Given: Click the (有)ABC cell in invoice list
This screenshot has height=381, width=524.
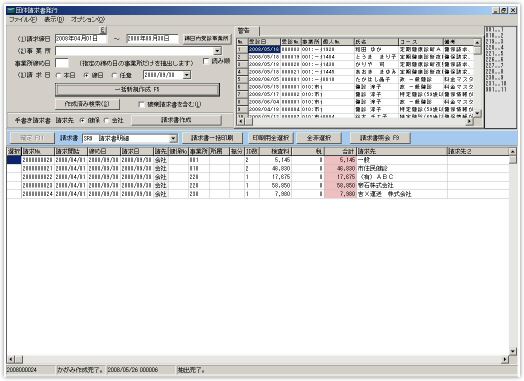Looking at the screenshot, I should click(x=402, y=177).
